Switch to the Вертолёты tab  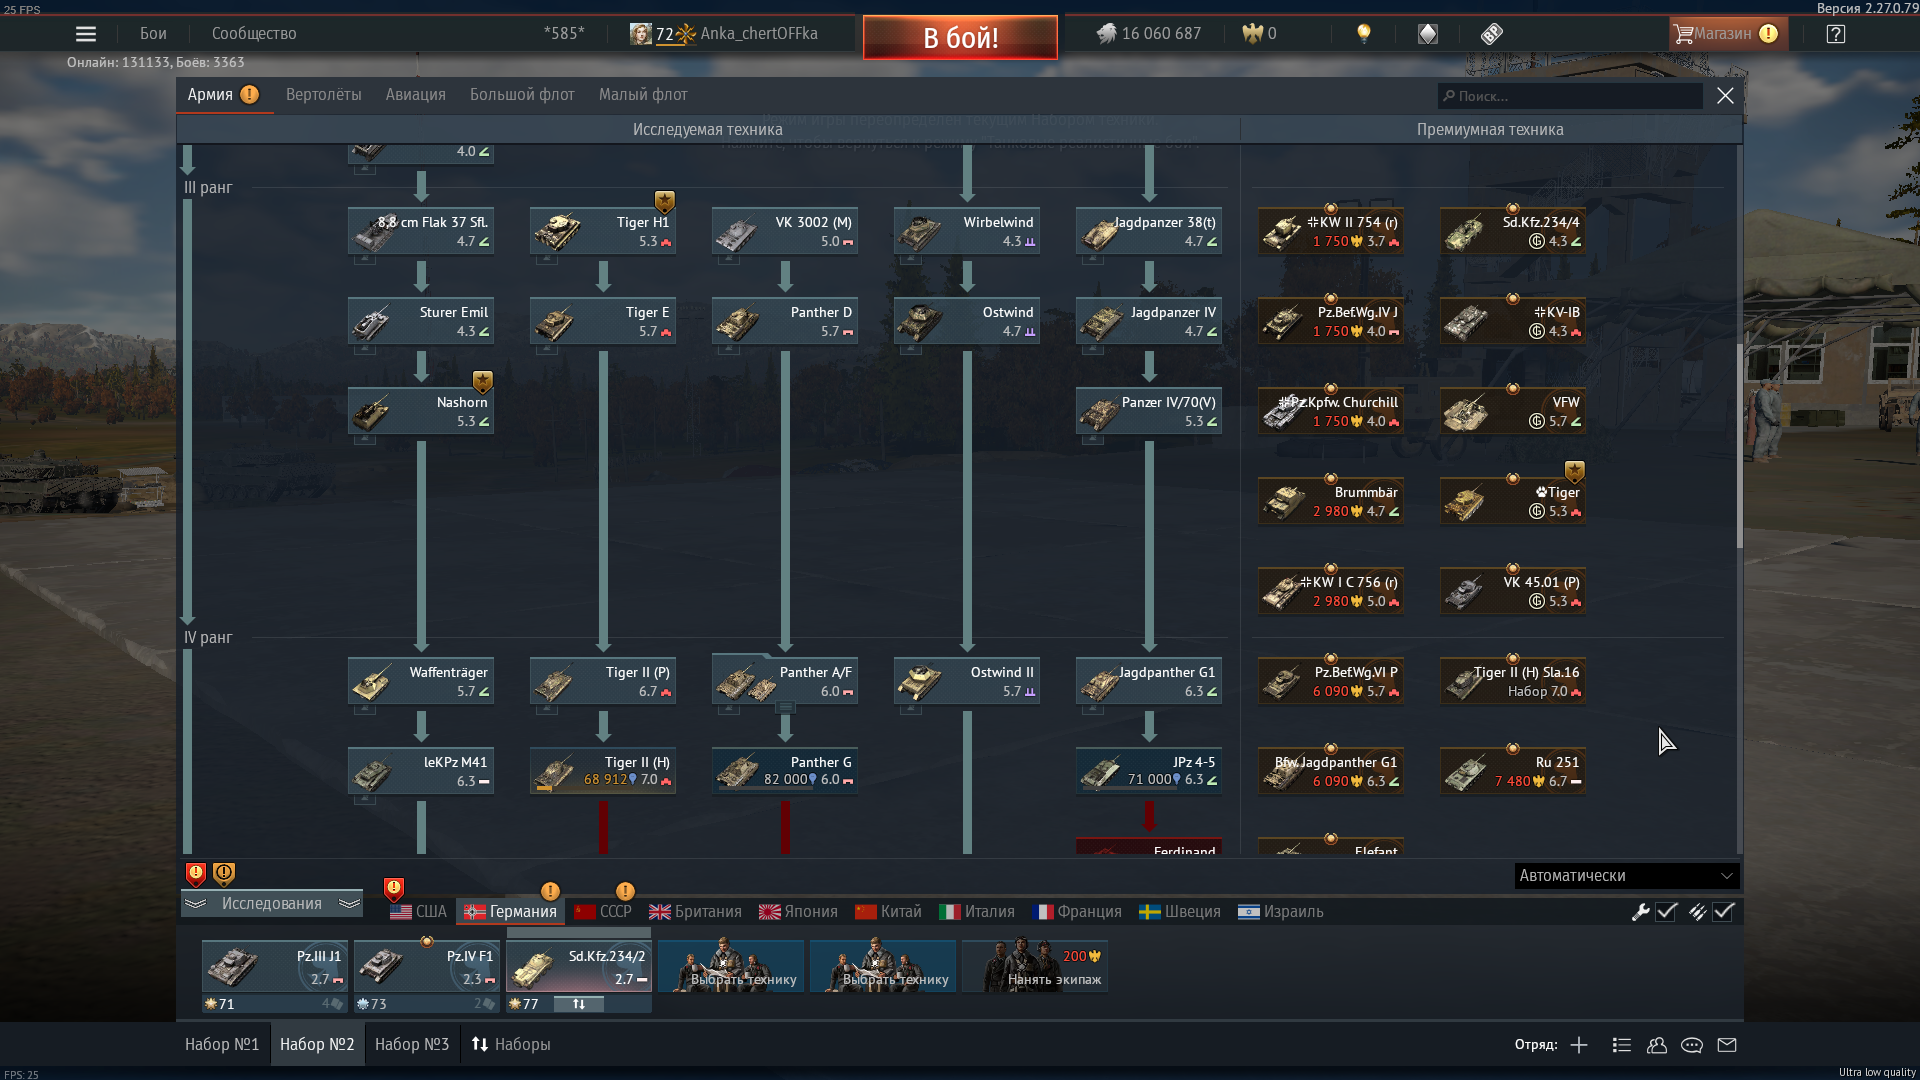tap(323, 95)
